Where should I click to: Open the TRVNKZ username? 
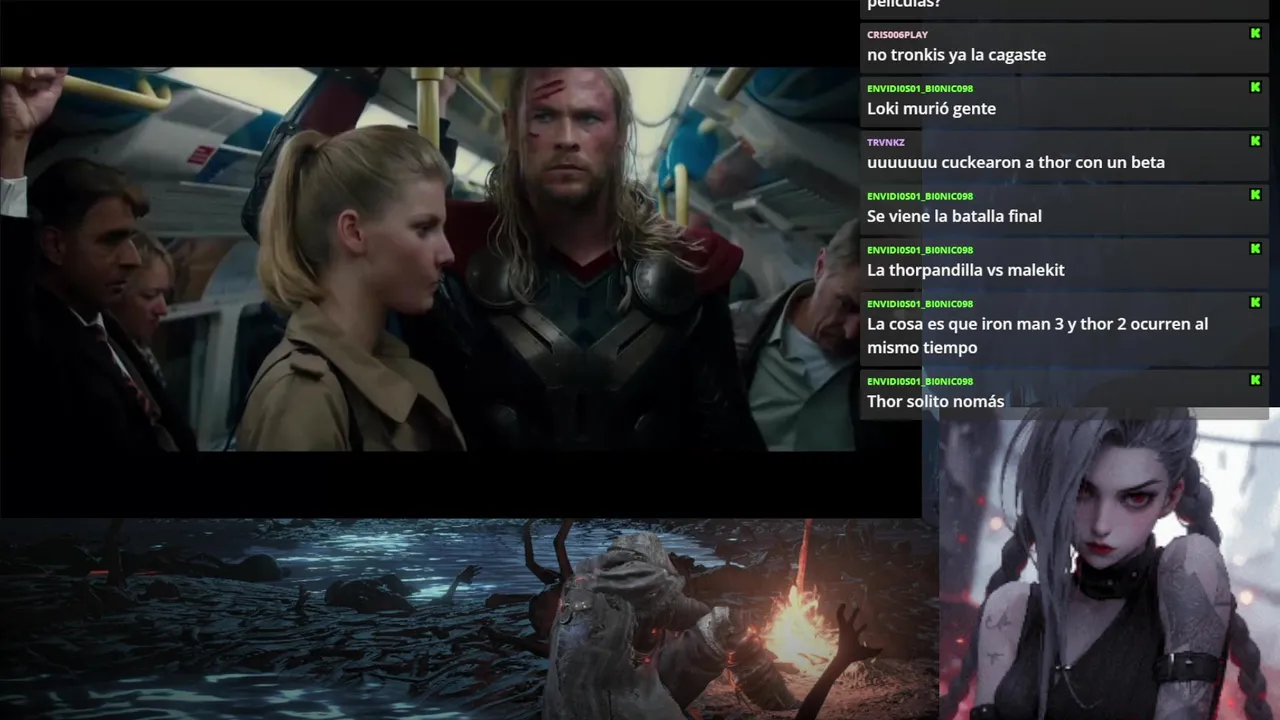pyautogui.click(x=884, y=142)
